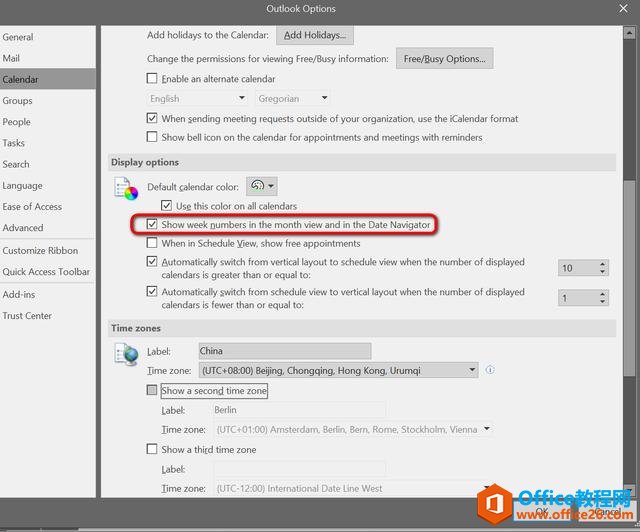640x532 pixels.
Task: Increase the value 1 calendars spinner
Action: (602, 294)
